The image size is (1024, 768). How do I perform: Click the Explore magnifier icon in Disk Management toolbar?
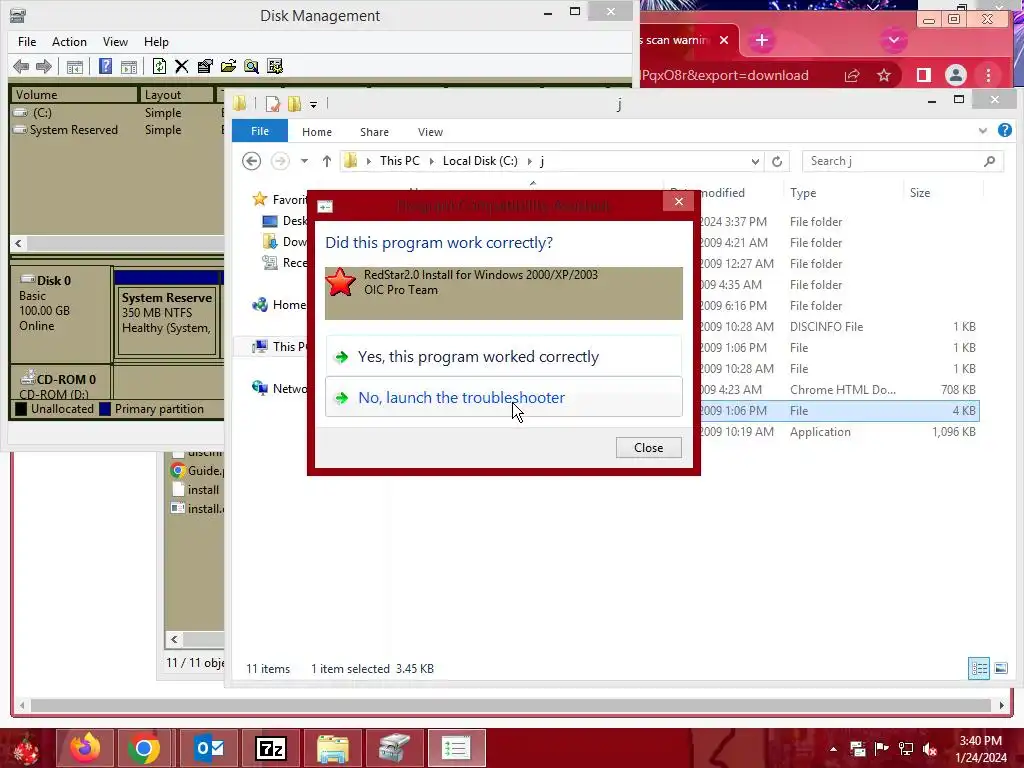point(251,66)
